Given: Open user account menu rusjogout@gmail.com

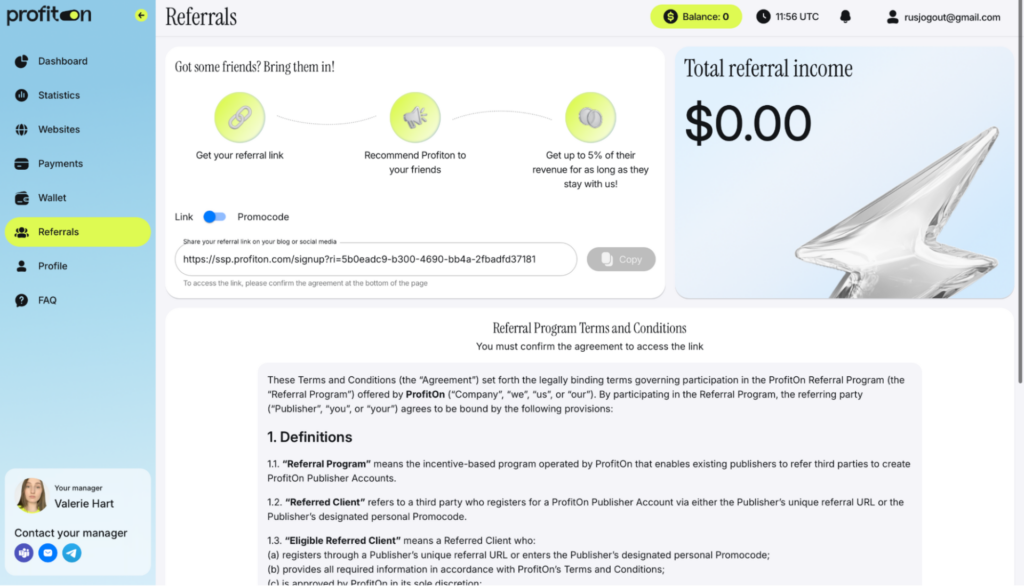Looking at the screenshot, I should pos(943,17).
